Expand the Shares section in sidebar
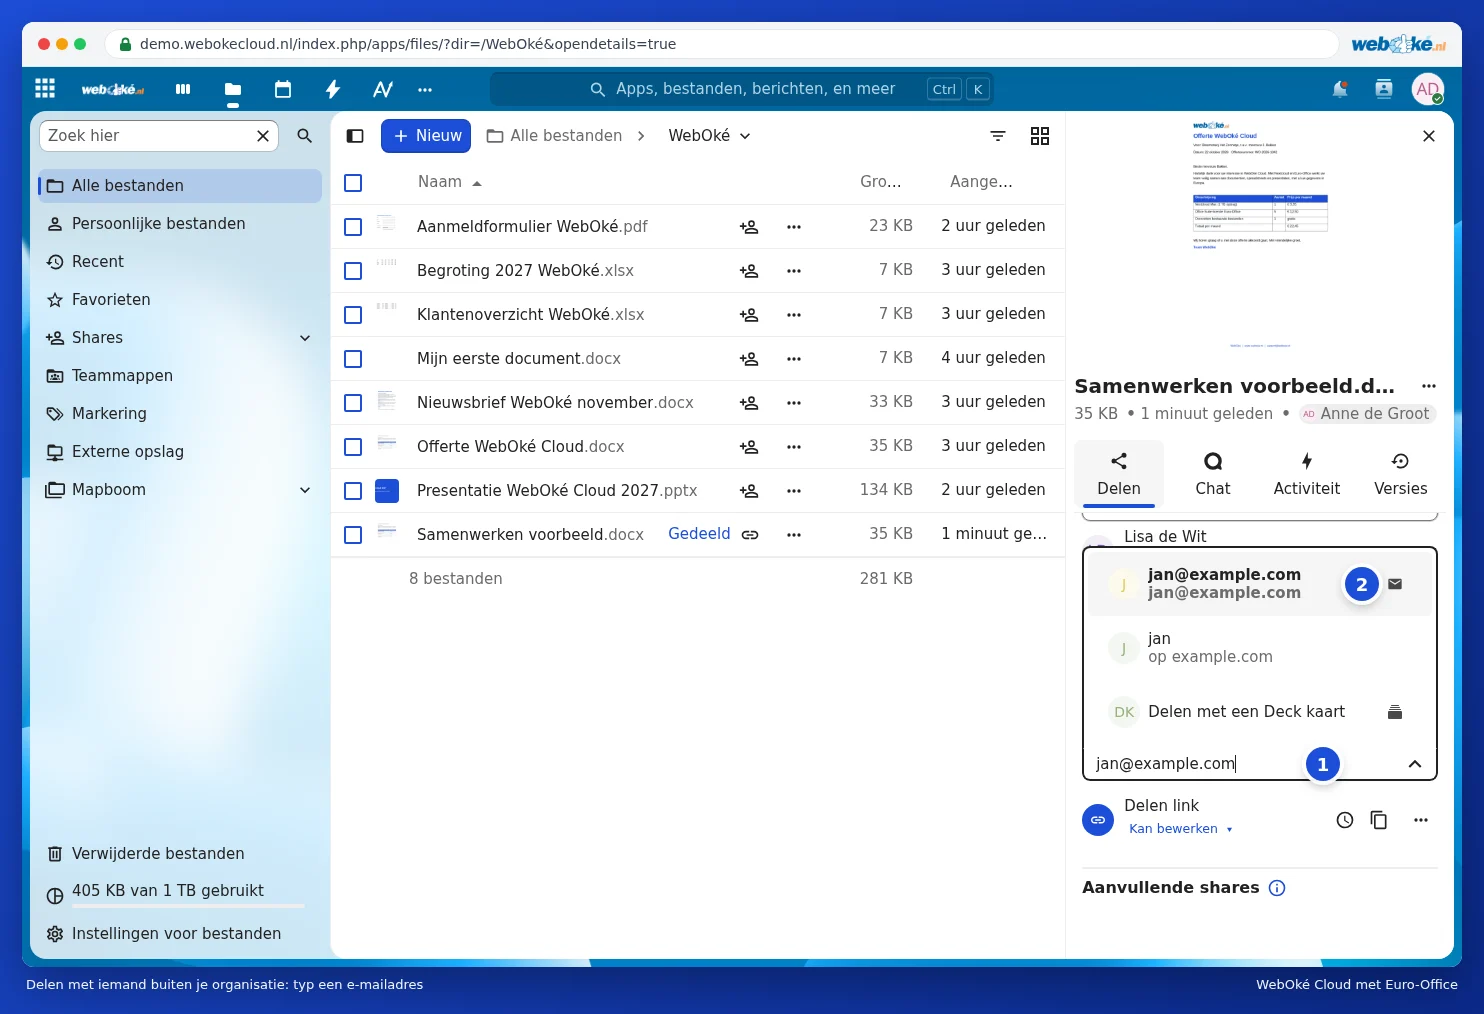1484x1014 pixels. [x=305, y=338]
